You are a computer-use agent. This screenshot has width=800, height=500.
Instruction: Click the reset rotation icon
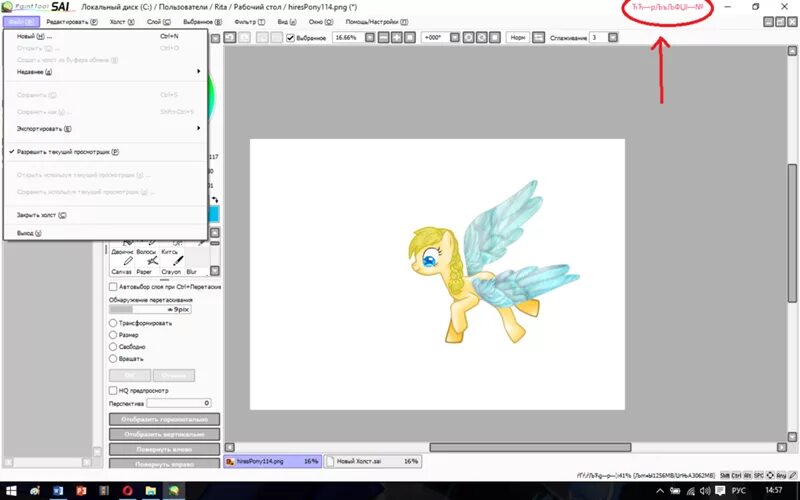(495, 38)
